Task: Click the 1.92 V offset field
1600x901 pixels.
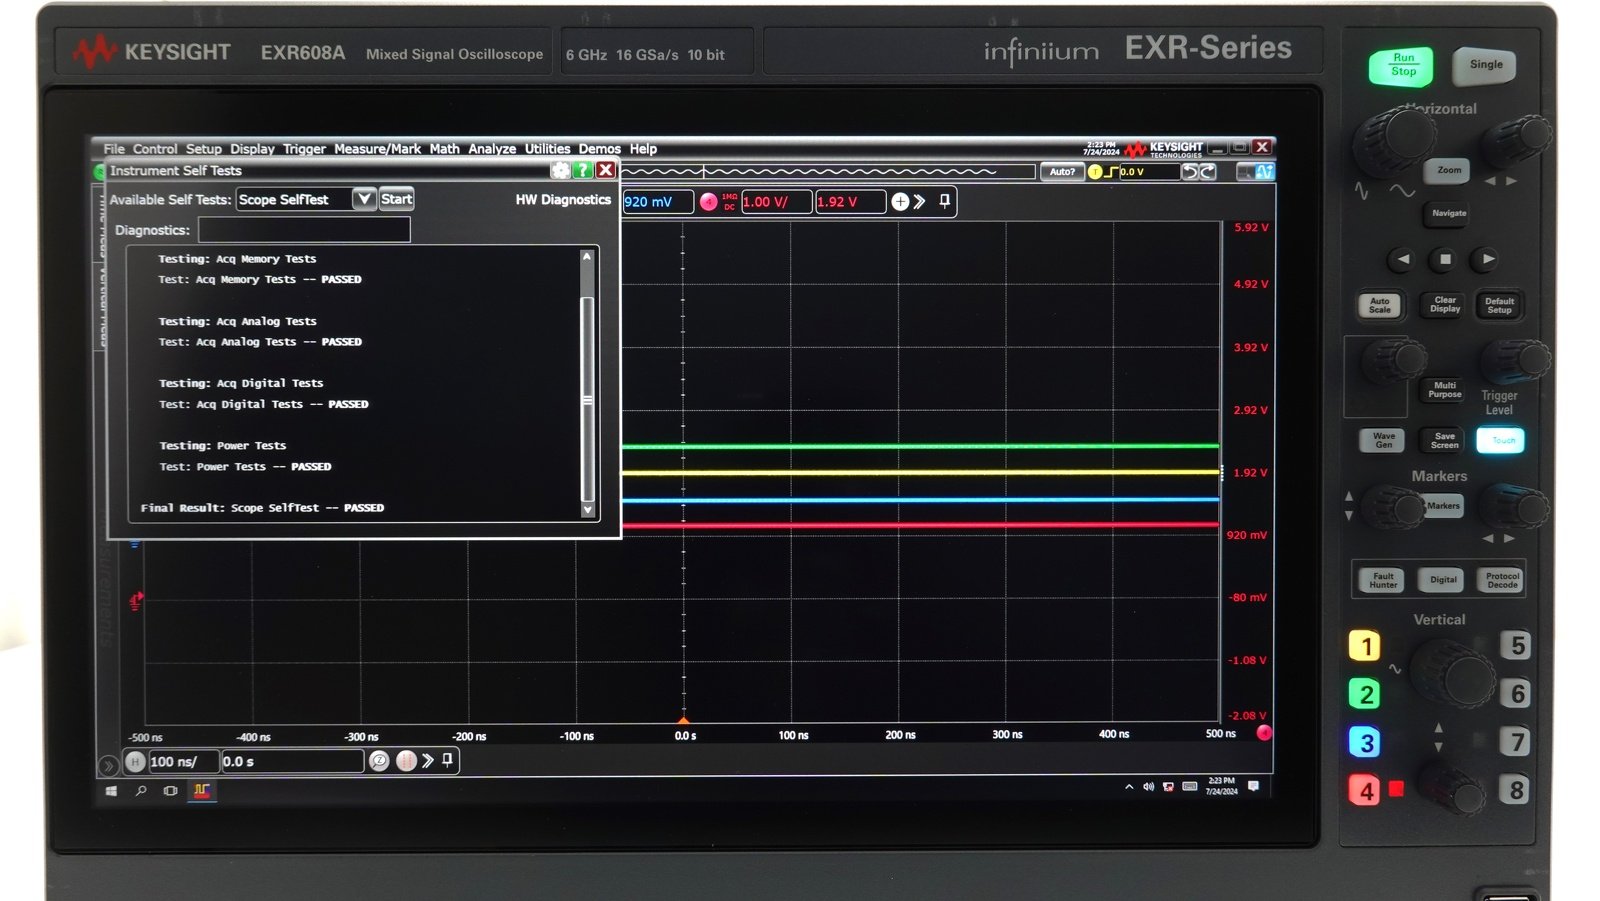Action: click(850, 202)
